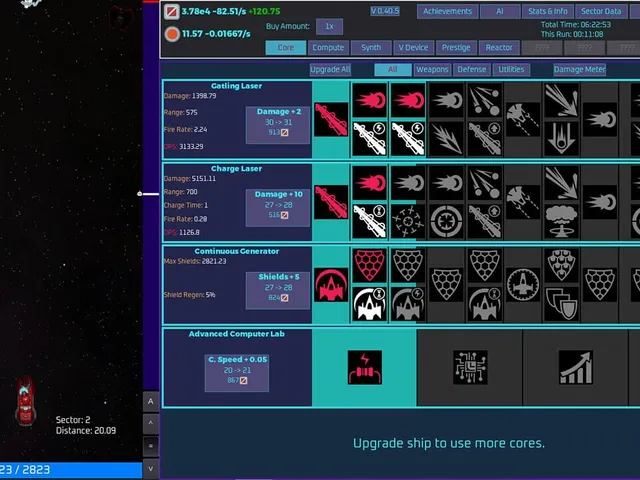Screen dimensions: 640x480
Task: Click the gray downward meteor icon in Gatling row
Action: [x=561, y=139]
